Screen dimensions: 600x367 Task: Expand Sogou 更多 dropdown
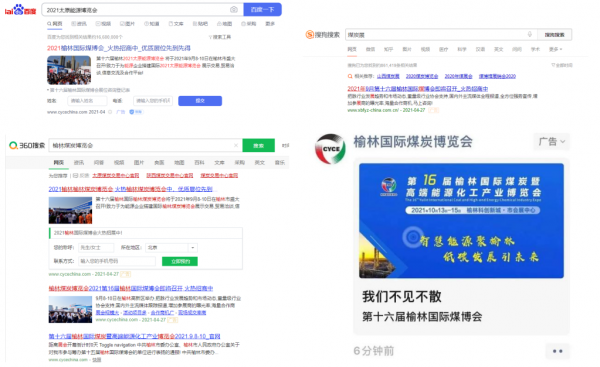coord(556,49)
